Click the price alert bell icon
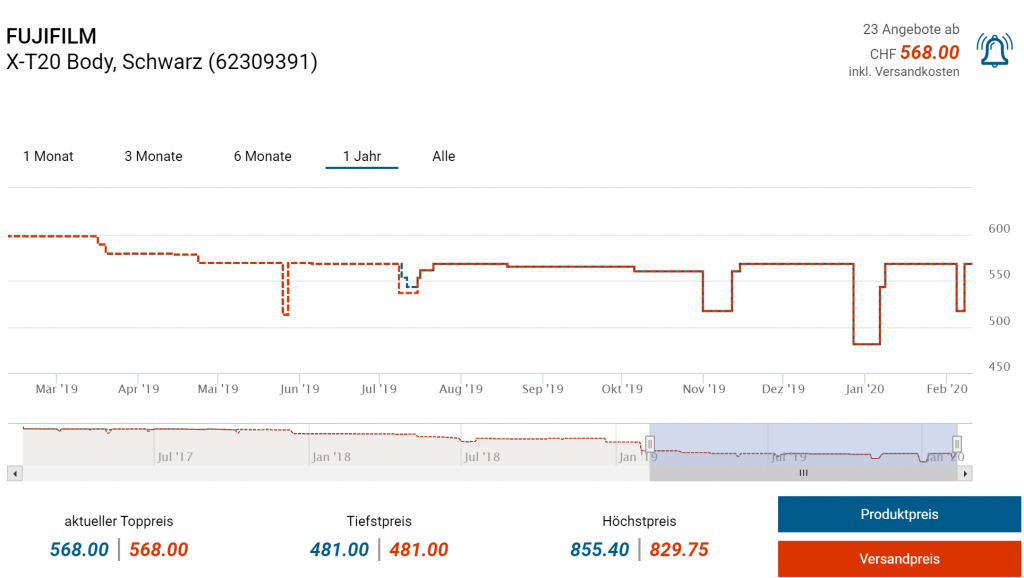 [994, 51]
